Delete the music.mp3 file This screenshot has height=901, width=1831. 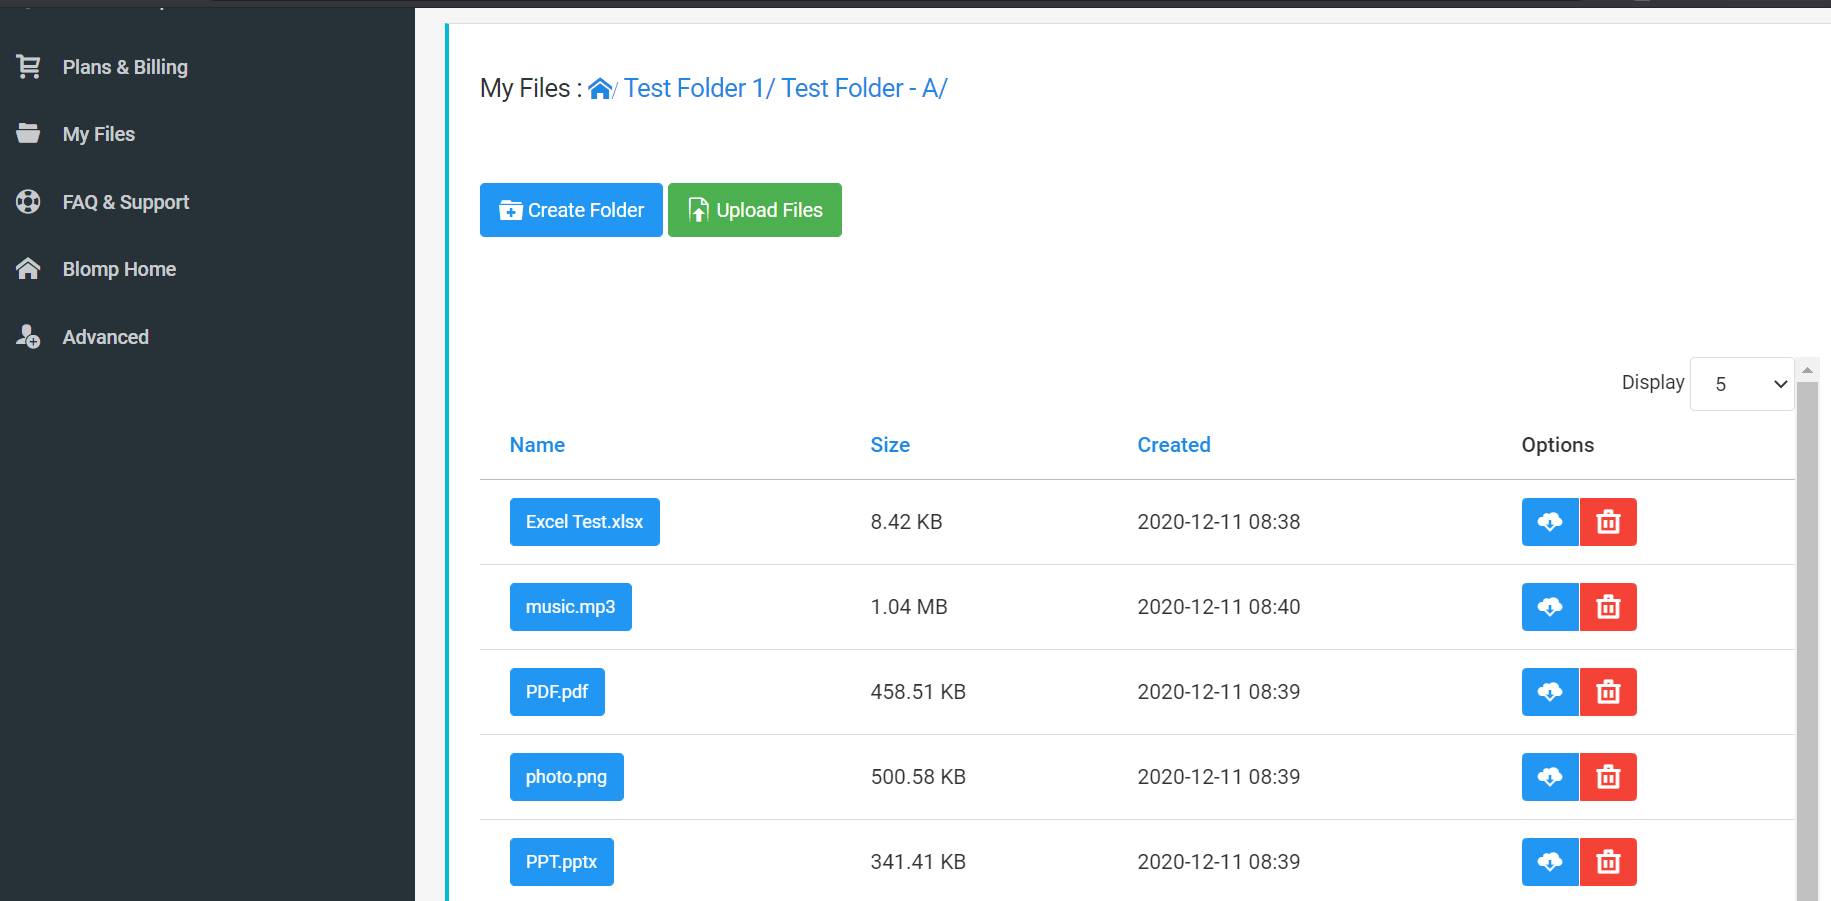pyautogui.click(x=1608, y=607)
